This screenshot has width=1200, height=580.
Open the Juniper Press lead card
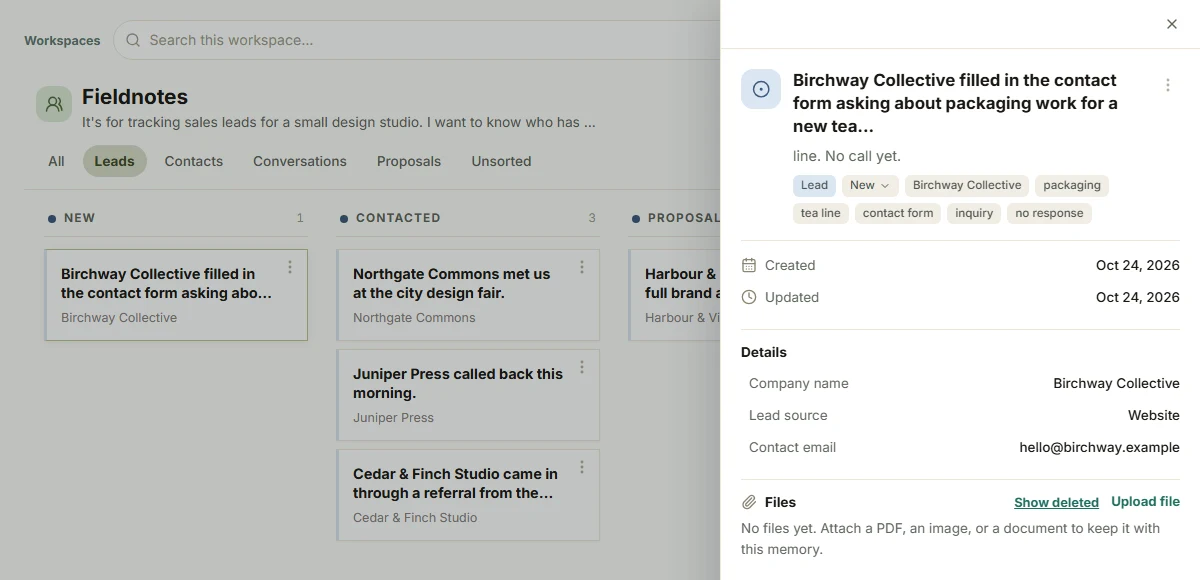click(468, 395)
